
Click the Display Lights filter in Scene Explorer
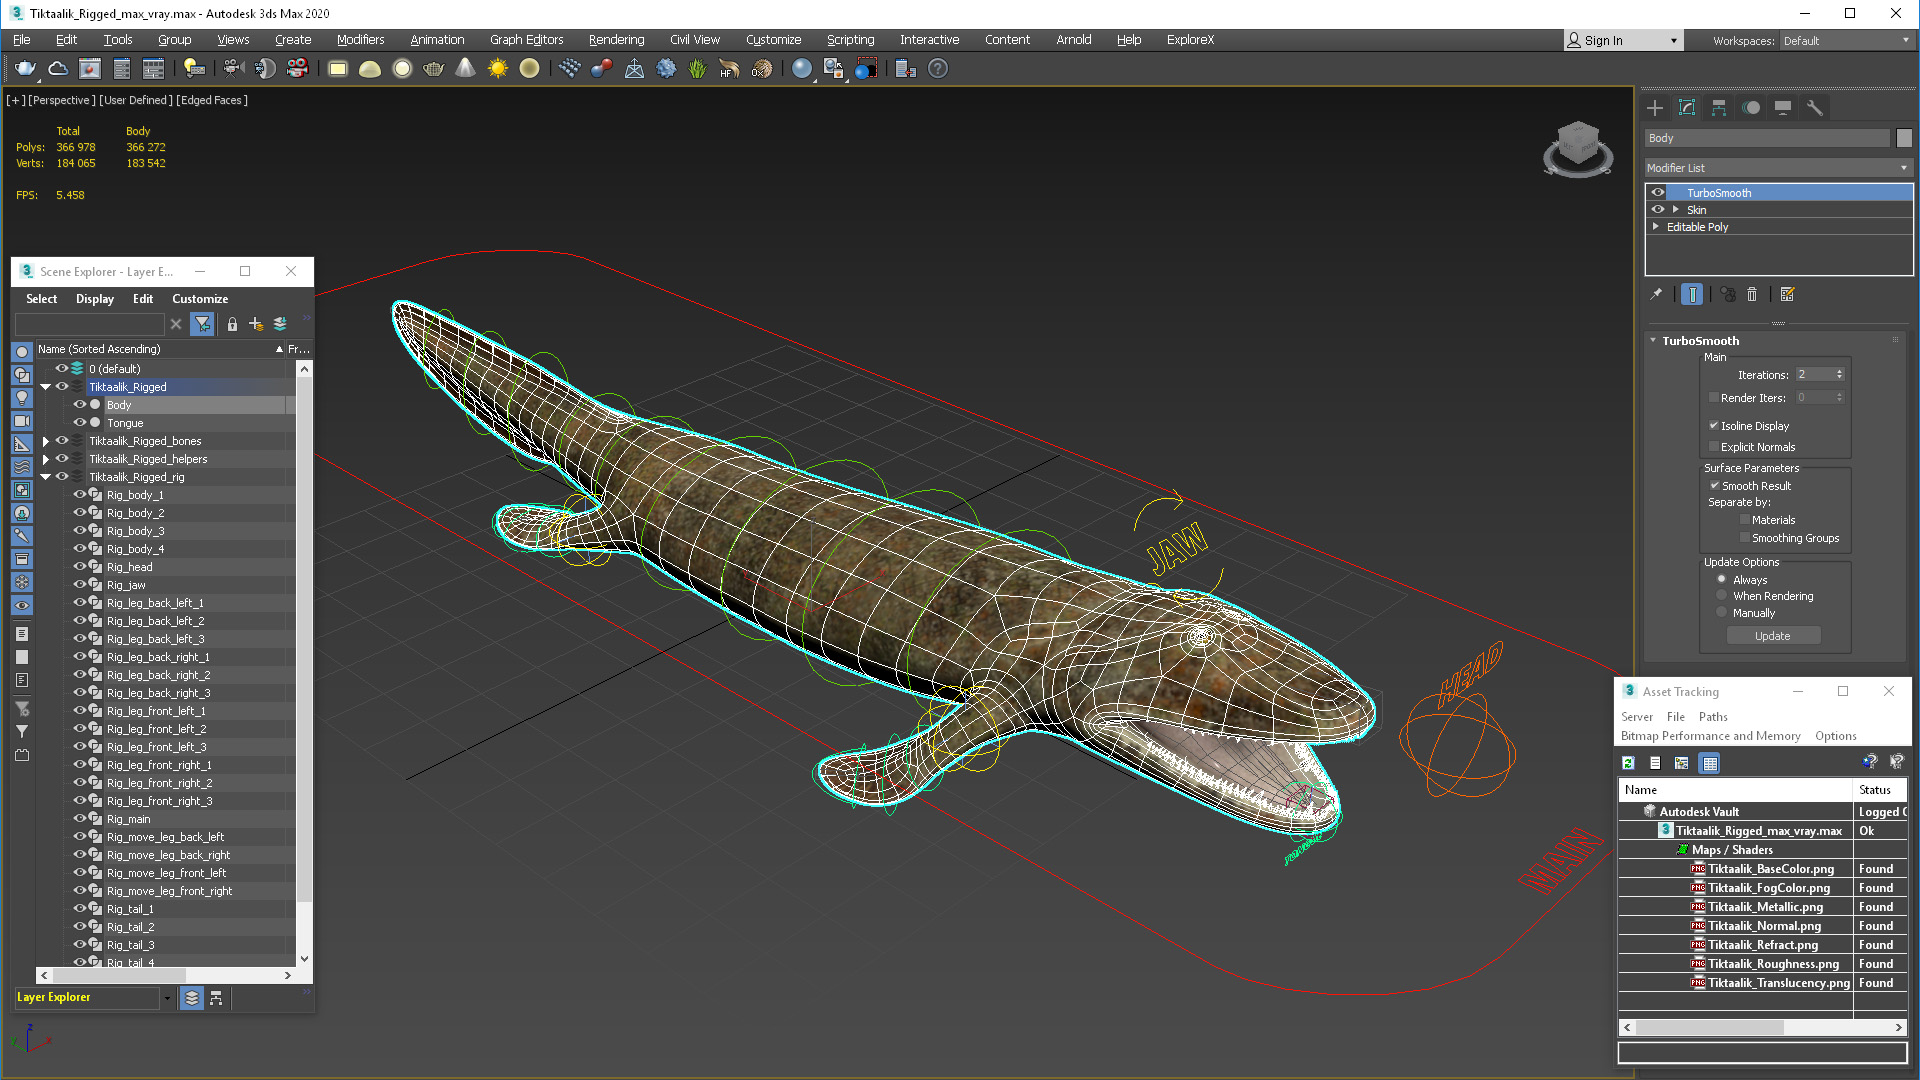pos(21,398)
